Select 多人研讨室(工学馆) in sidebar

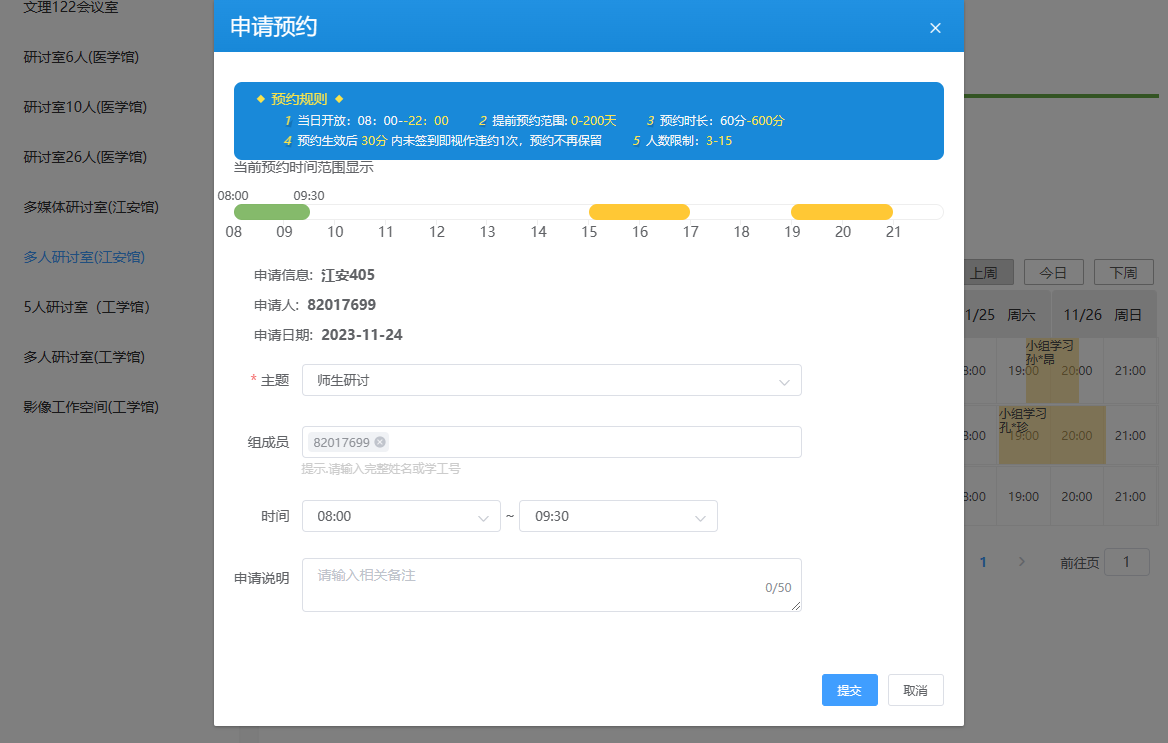(84, 357)
